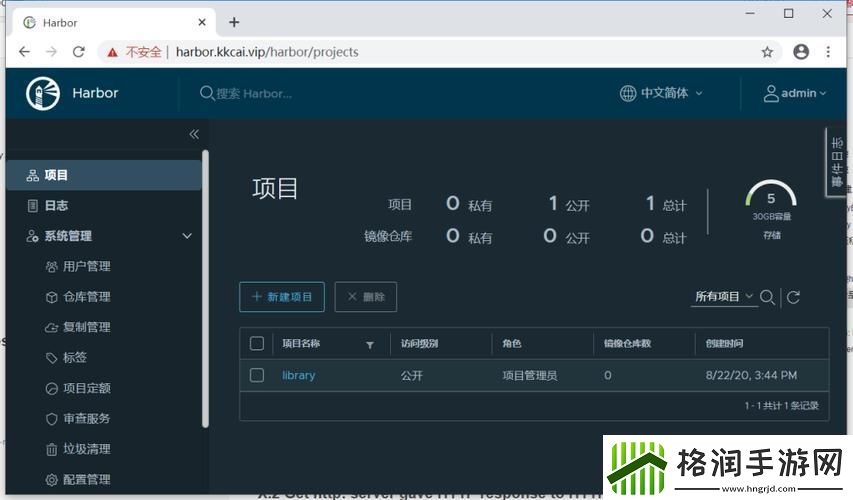Collapse the 系统管理 section chevron
The height and width of the screenshot is (500, 853).
tap(187, 236)
